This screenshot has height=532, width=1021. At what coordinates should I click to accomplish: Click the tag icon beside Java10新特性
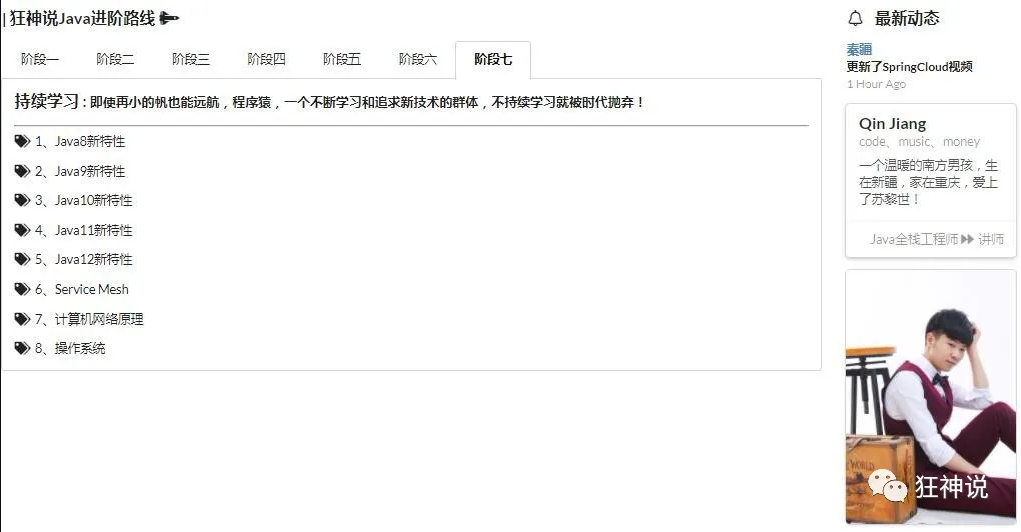click(x=22, y=200)
